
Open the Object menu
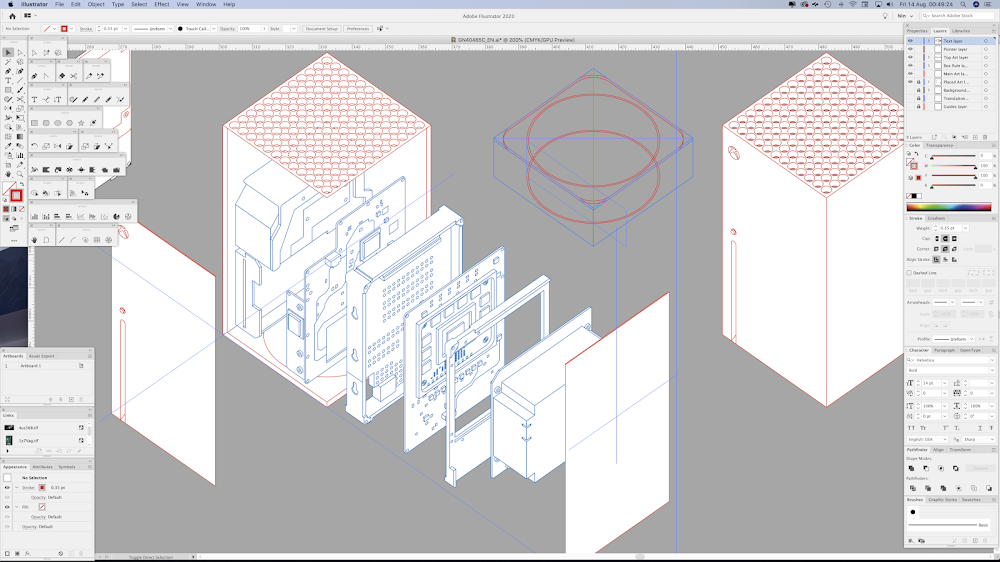click(96, 4)
